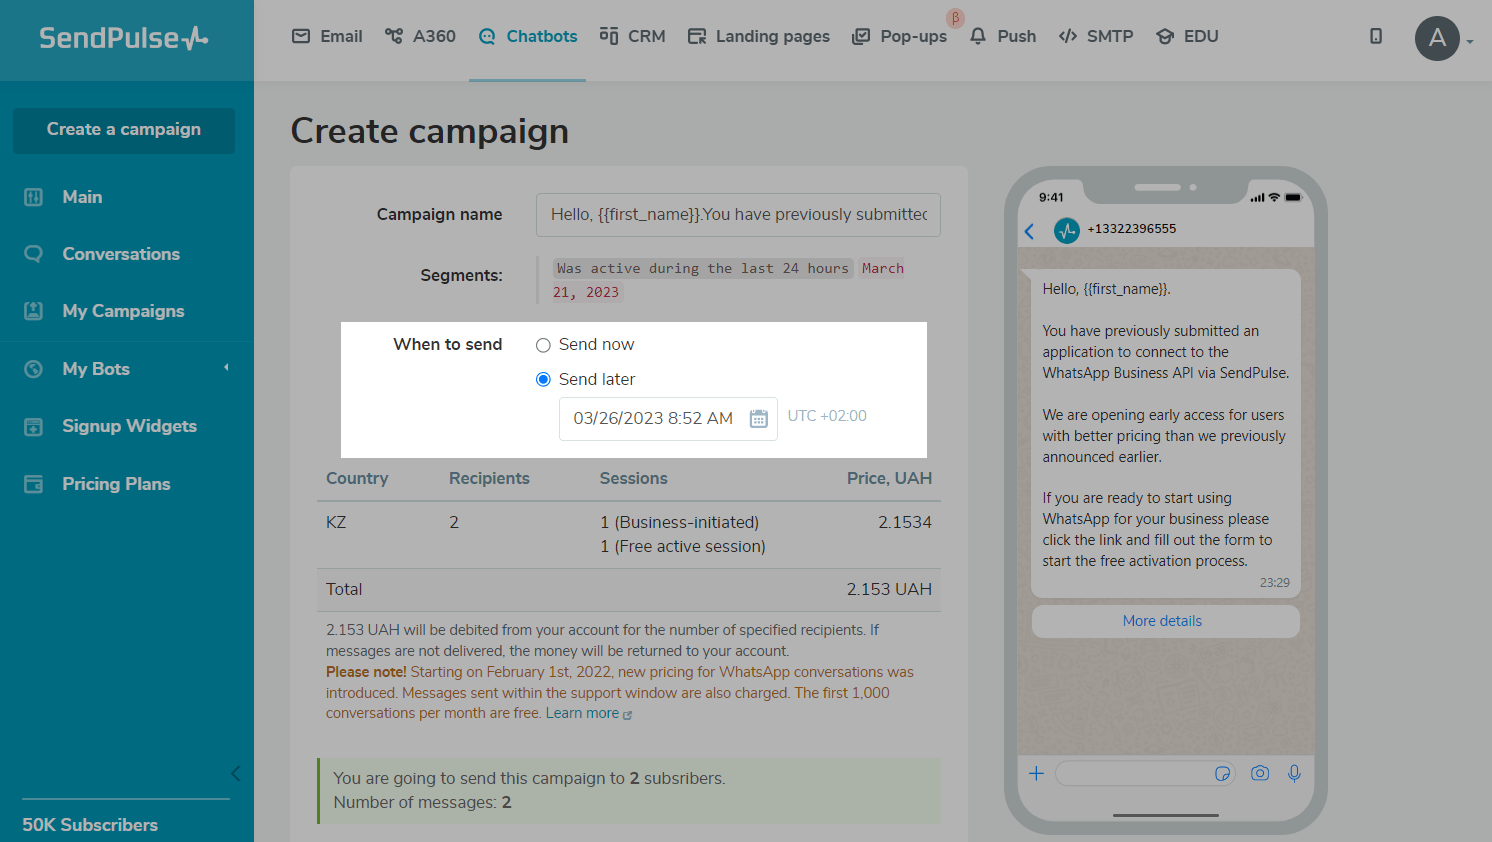The height and width of the screenshot is (842, 1492).
Task: Click the SendPulse logo
Action: click(124, 38)
